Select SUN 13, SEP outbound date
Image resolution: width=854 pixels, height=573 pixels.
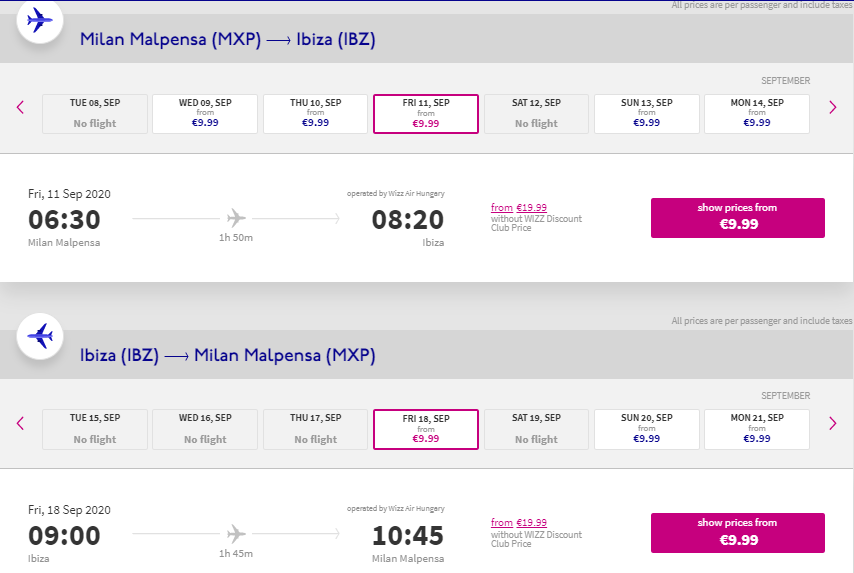click(646, 113)
